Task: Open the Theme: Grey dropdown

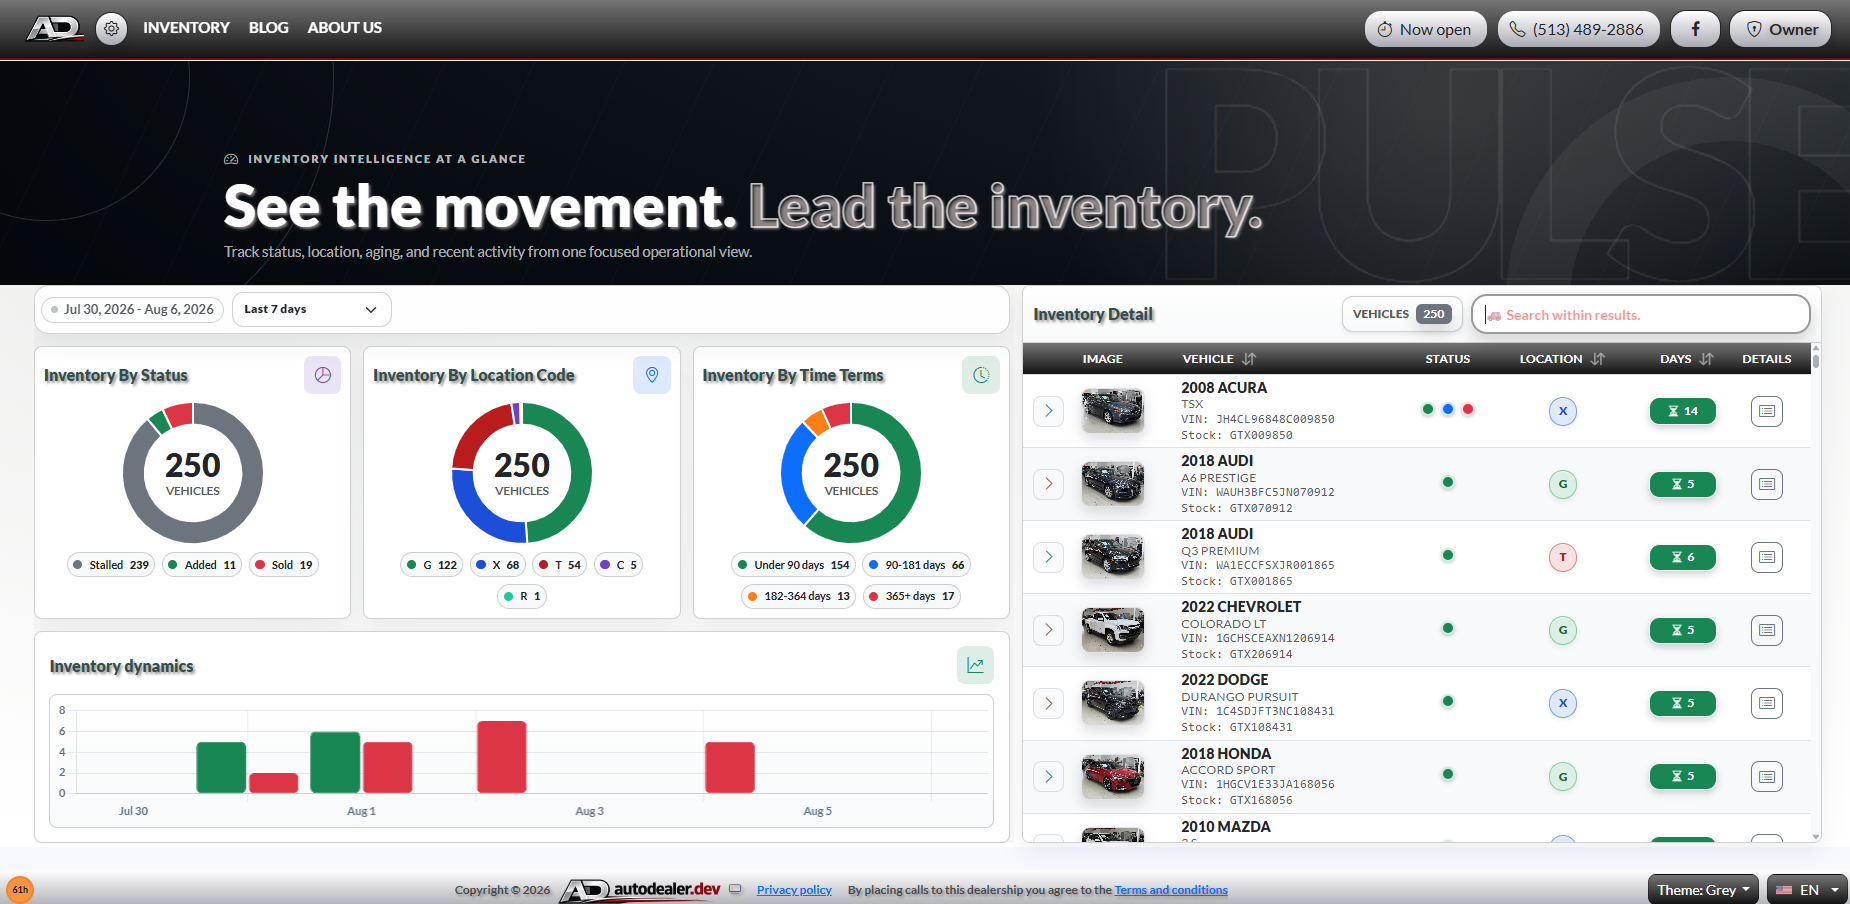Action: pos(1703,890)
